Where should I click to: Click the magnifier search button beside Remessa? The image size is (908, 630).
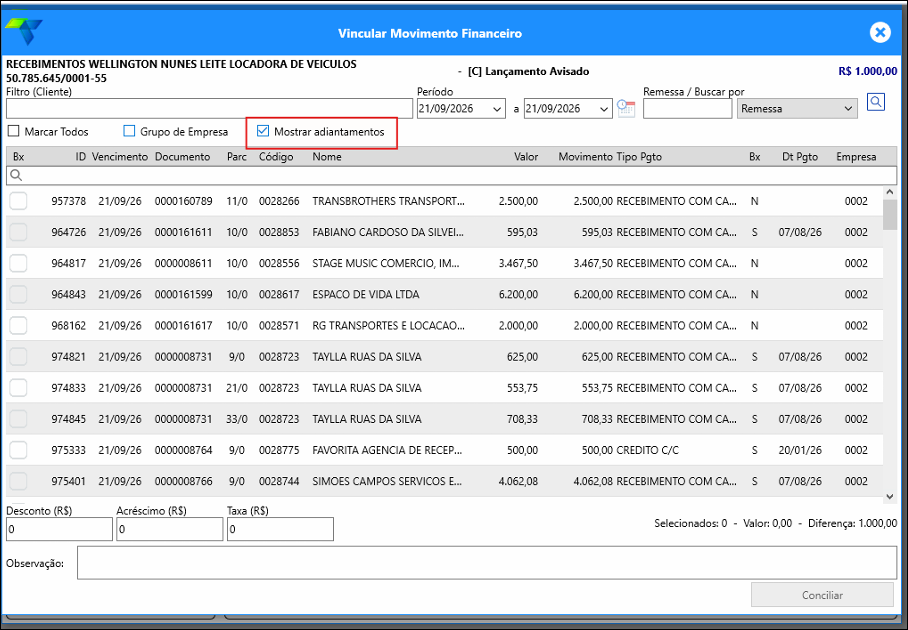(x=876, y=102)
